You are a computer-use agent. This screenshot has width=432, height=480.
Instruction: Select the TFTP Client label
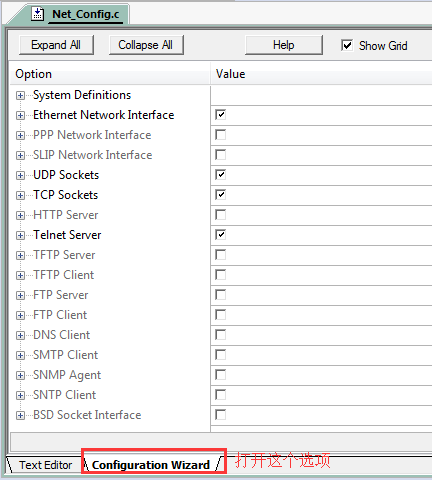point(64,275)
